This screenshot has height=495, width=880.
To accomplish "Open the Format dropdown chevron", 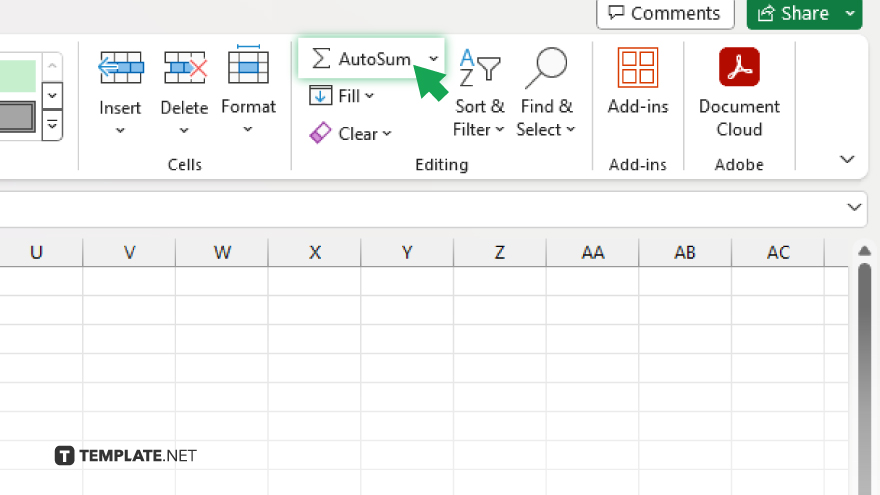I will (x=248, y=130).
